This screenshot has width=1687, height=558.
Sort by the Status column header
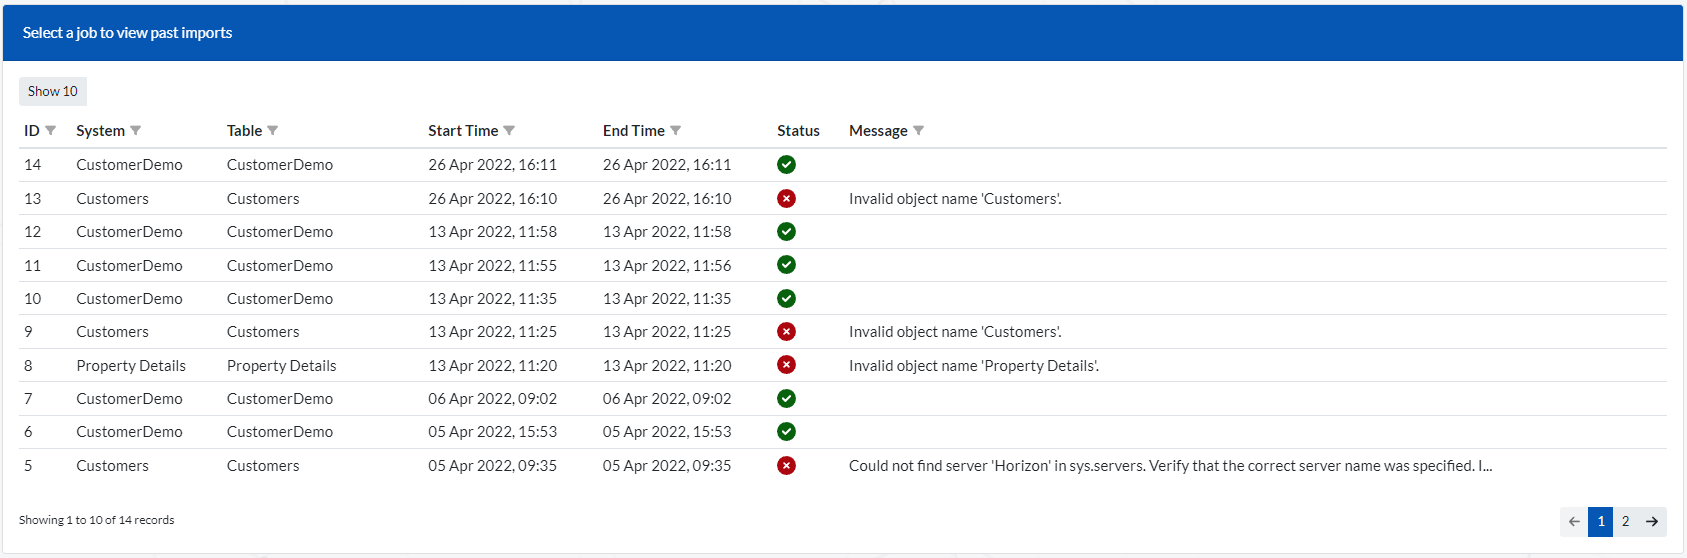[x=798, y=131]
